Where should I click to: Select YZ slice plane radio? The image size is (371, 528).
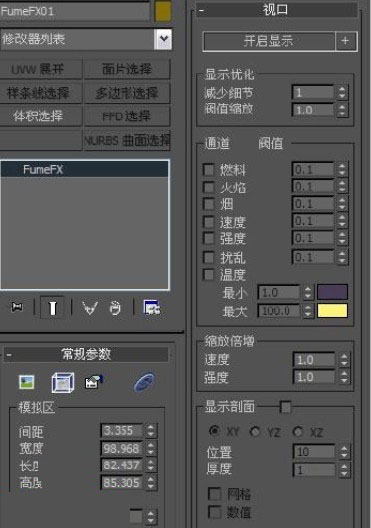coord(256,431)
